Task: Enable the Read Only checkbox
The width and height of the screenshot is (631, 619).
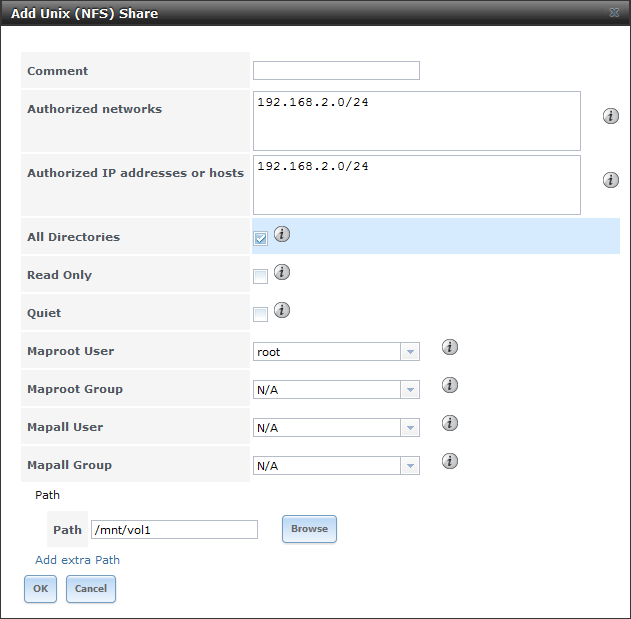Action: pos(260,276)
